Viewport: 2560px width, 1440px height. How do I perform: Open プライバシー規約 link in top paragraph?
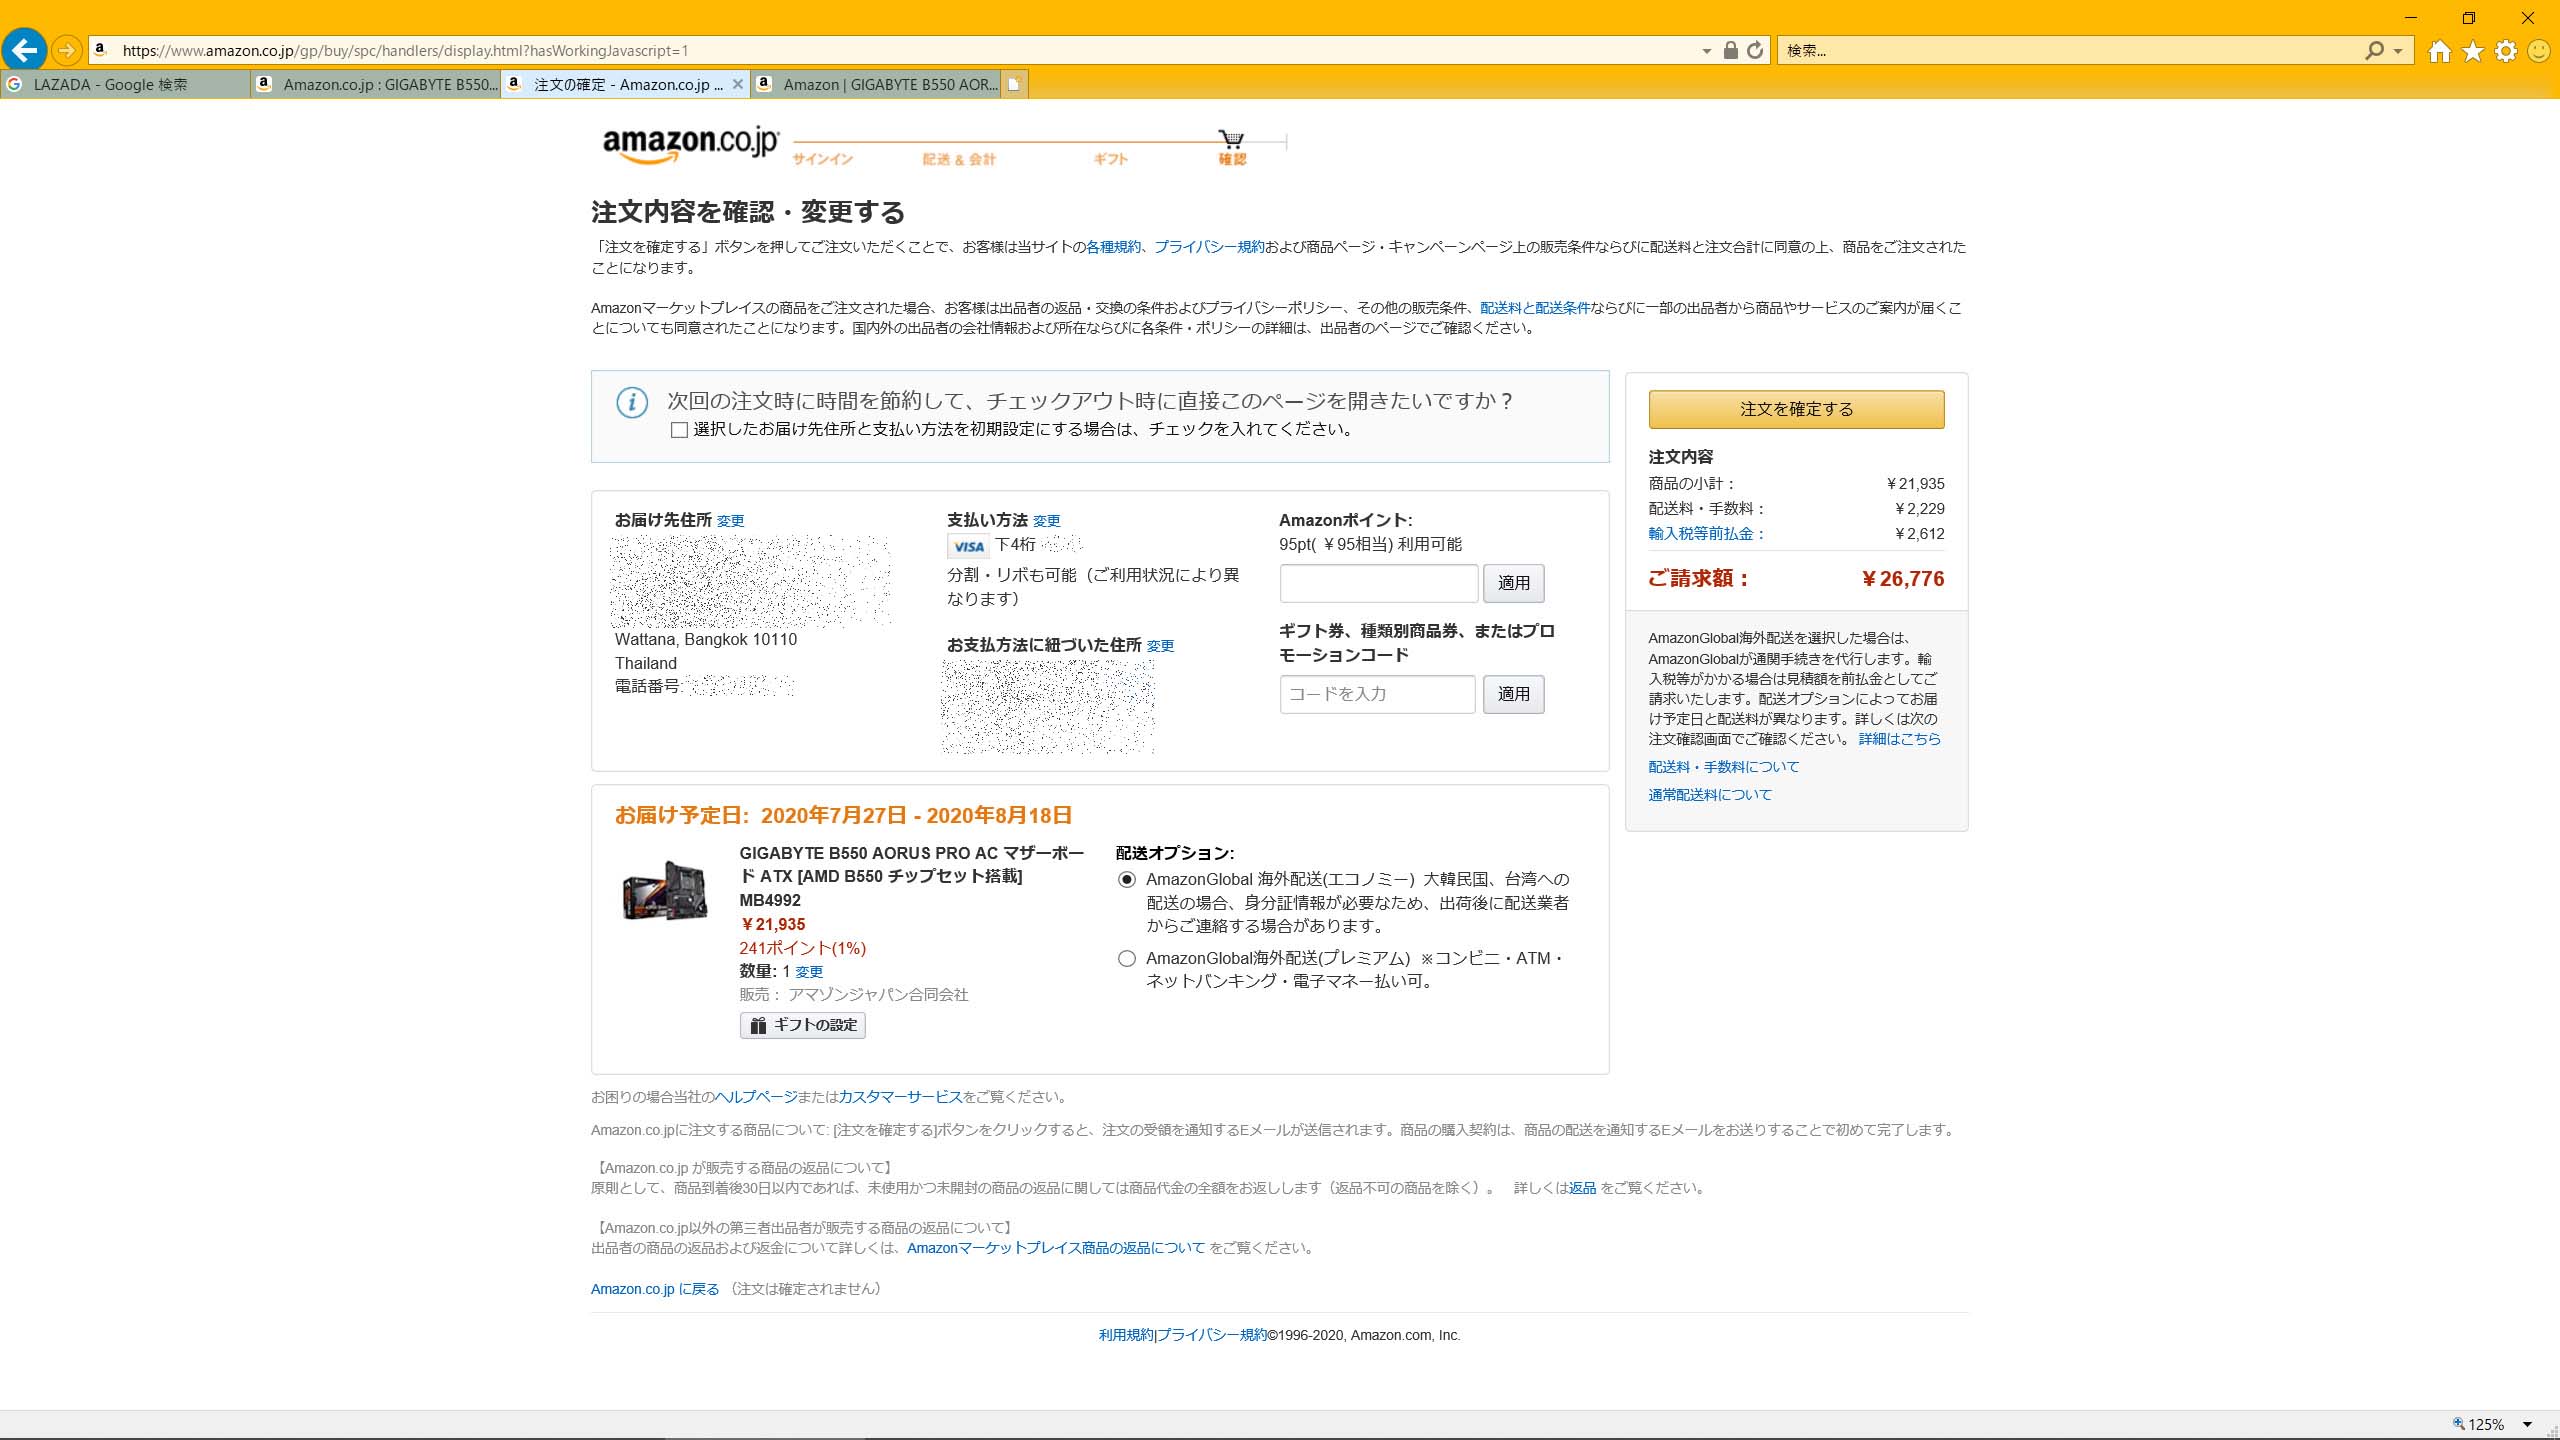(x=1209, y=247)
